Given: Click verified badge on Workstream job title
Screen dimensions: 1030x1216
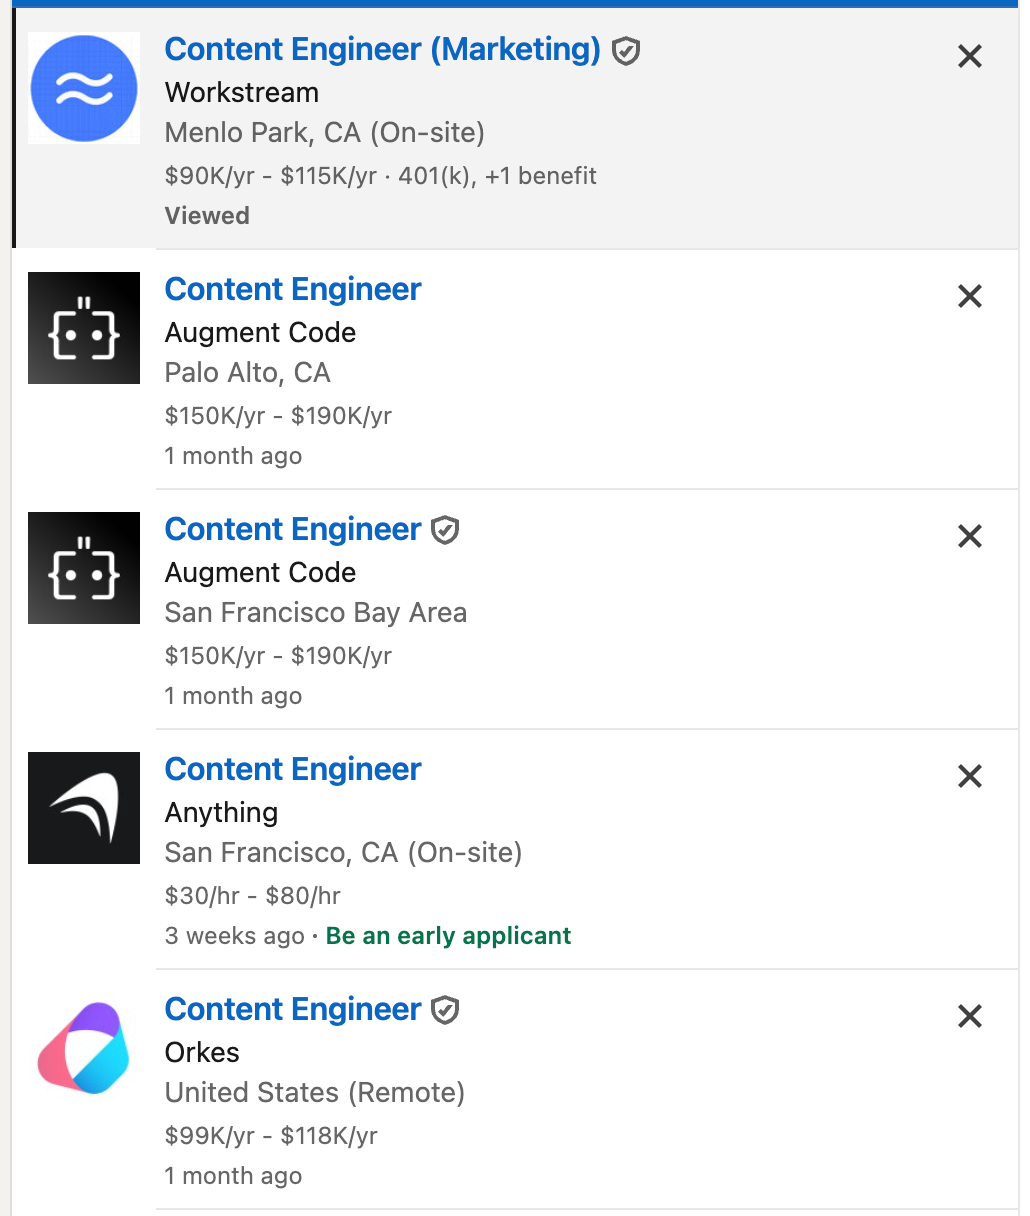Looking at the screenshot, I should click(626, 50).
